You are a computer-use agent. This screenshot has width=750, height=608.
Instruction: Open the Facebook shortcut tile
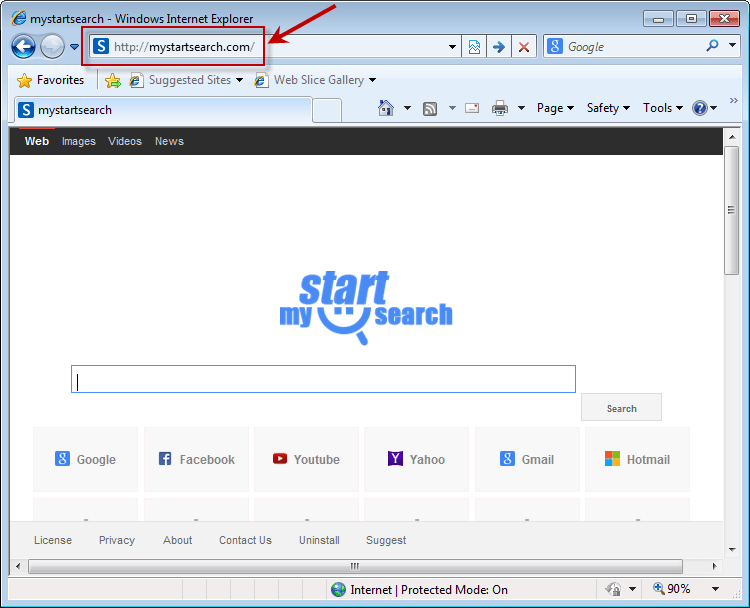tap(196, 459)
